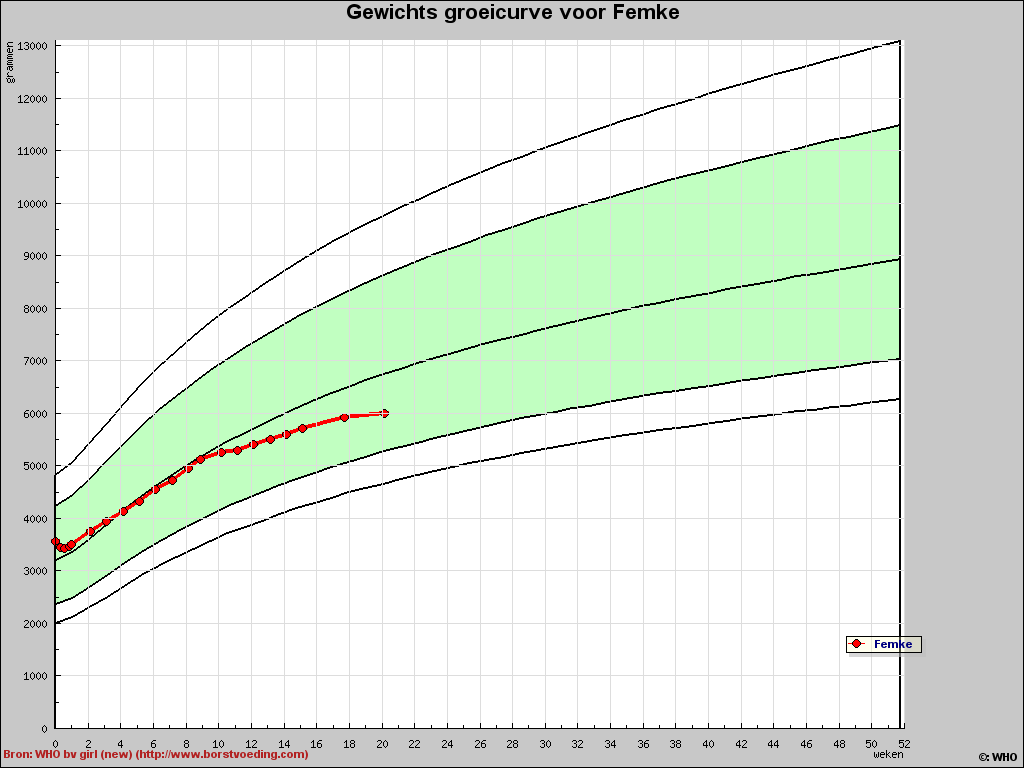
Task: Click the week 40 label on the x-axis
Action: coord(709,744)
